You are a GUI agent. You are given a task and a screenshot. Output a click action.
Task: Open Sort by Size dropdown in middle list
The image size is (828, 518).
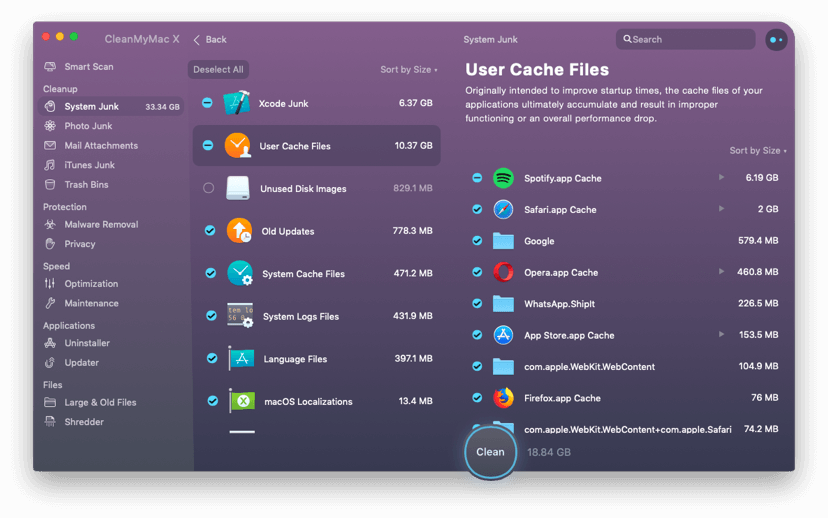[408, 70]
